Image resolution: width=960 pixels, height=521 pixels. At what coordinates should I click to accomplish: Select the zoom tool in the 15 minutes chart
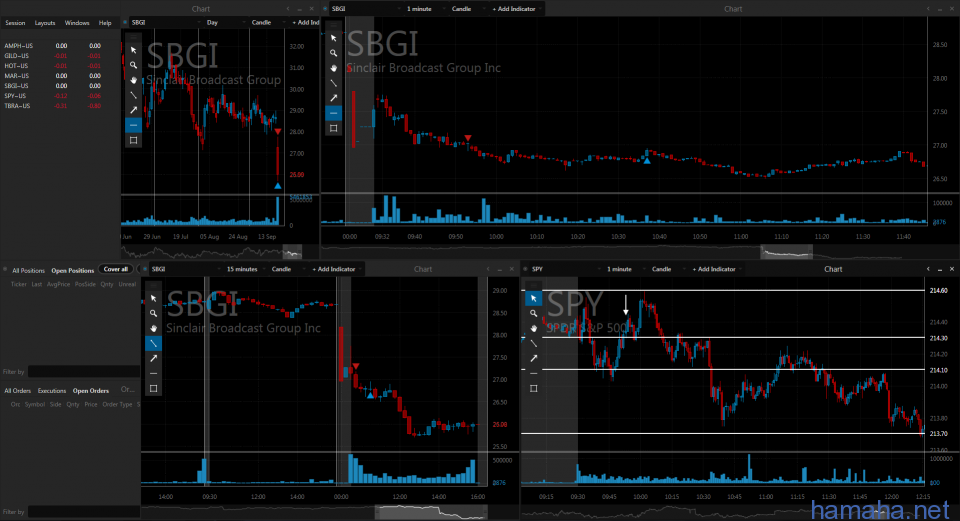154,313
